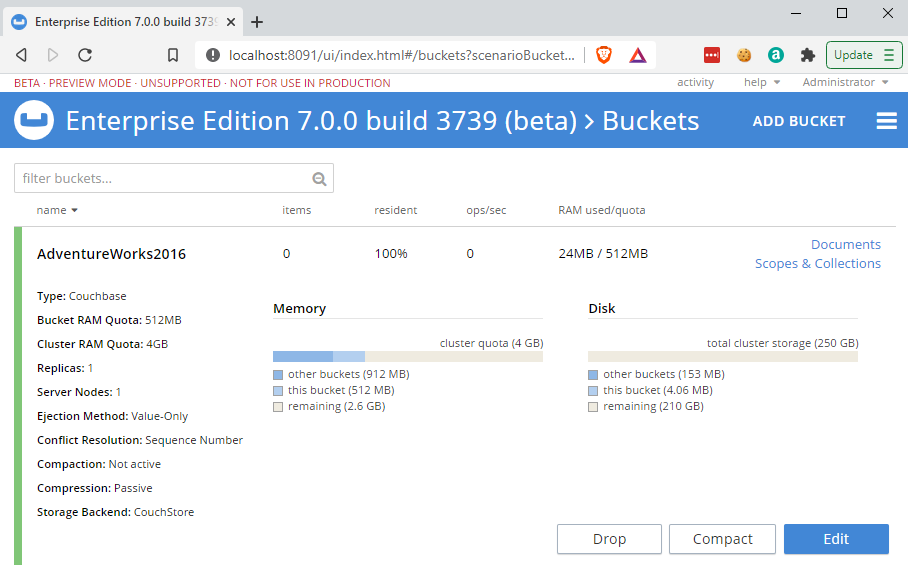This screenshot has width=908, height=565.
Task: Open Documents for AdventureWorks2016
Action: pyautogui.click(x=845, y=244)
